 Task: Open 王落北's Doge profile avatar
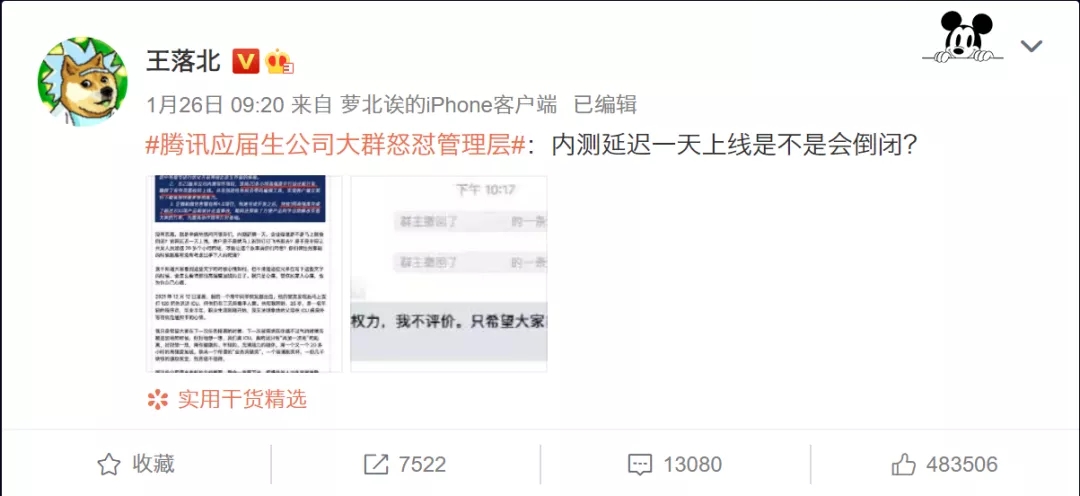(x=83, y=81)
